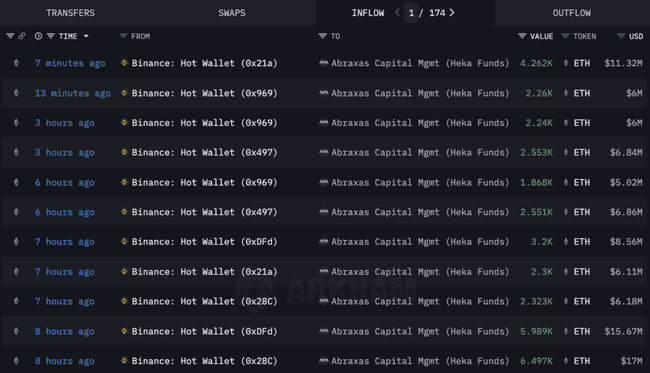The image size is (650, 373).
Task: Switch to the SWAPS tab
Action: pos(232,13)
